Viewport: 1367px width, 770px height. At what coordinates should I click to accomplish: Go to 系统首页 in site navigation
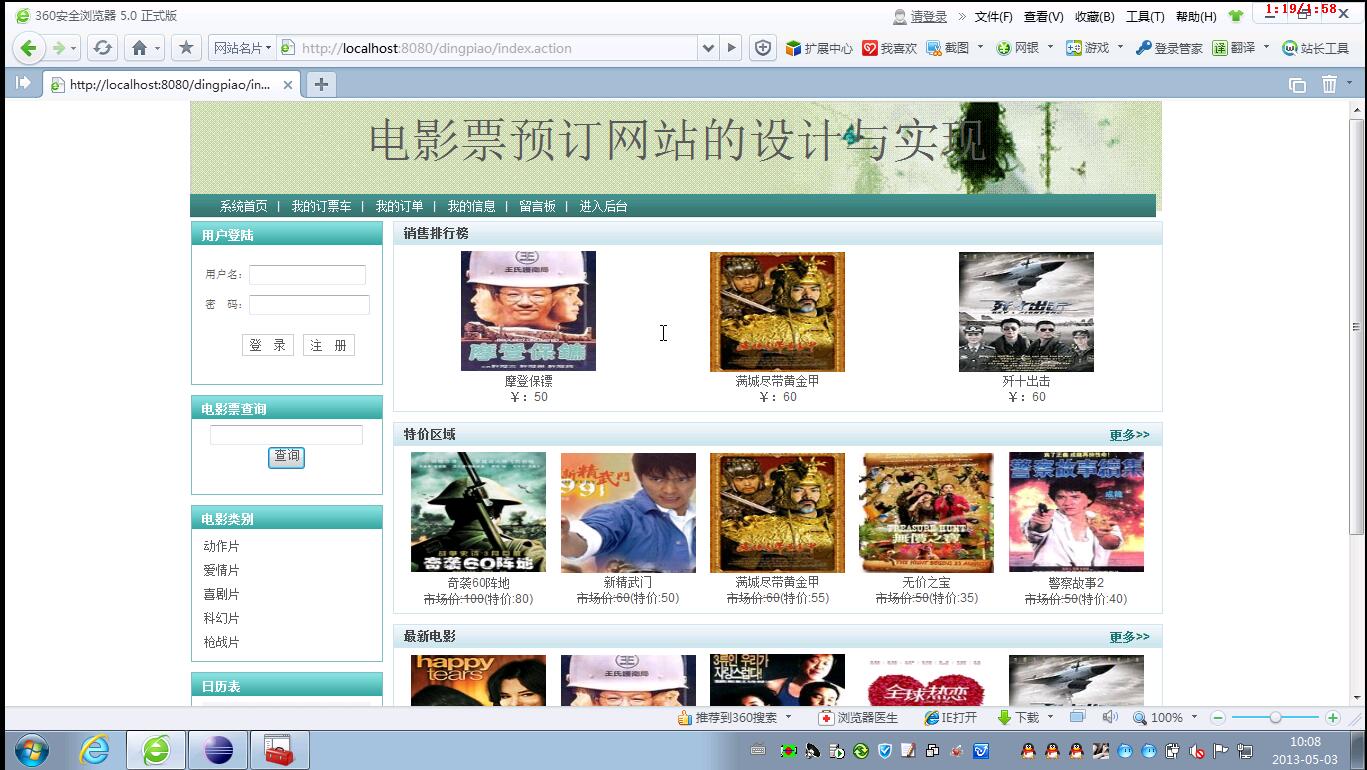point(244,206)
